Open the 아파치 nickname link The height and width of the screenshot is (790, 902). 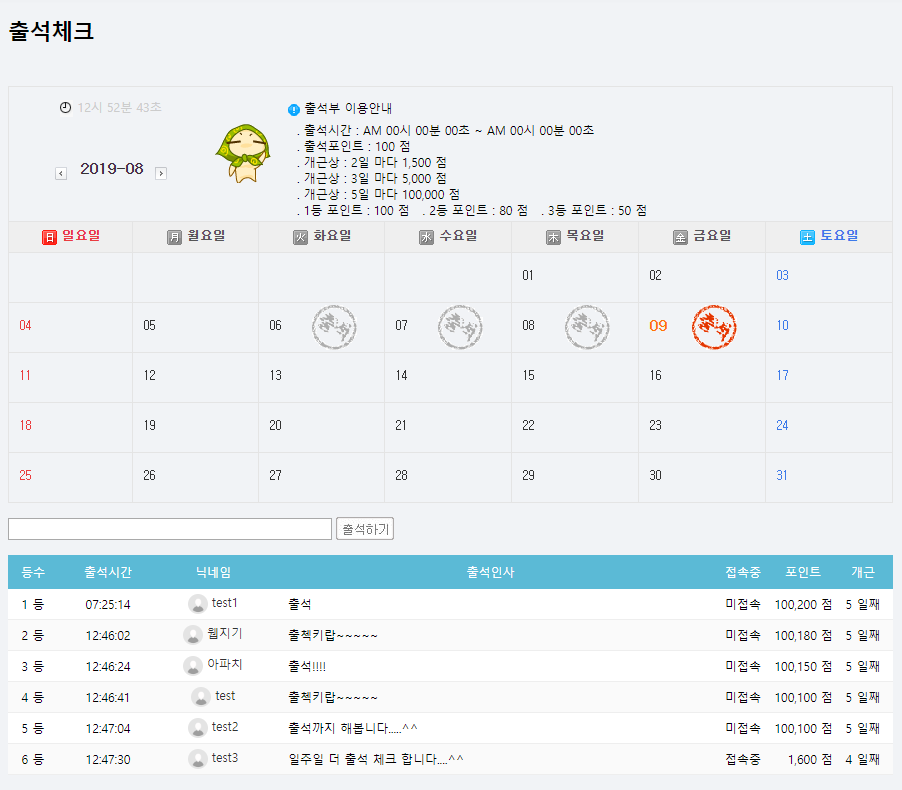coord(225,665)
